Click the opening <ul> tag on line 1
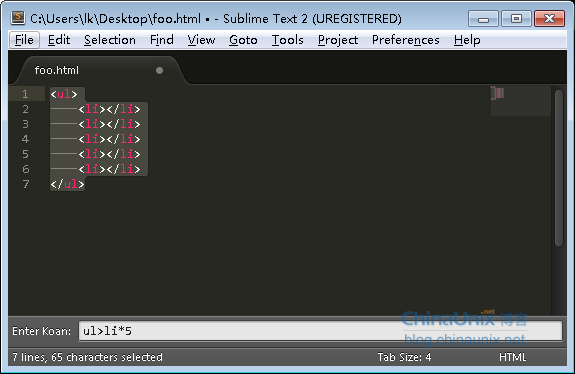 [64, 94]
